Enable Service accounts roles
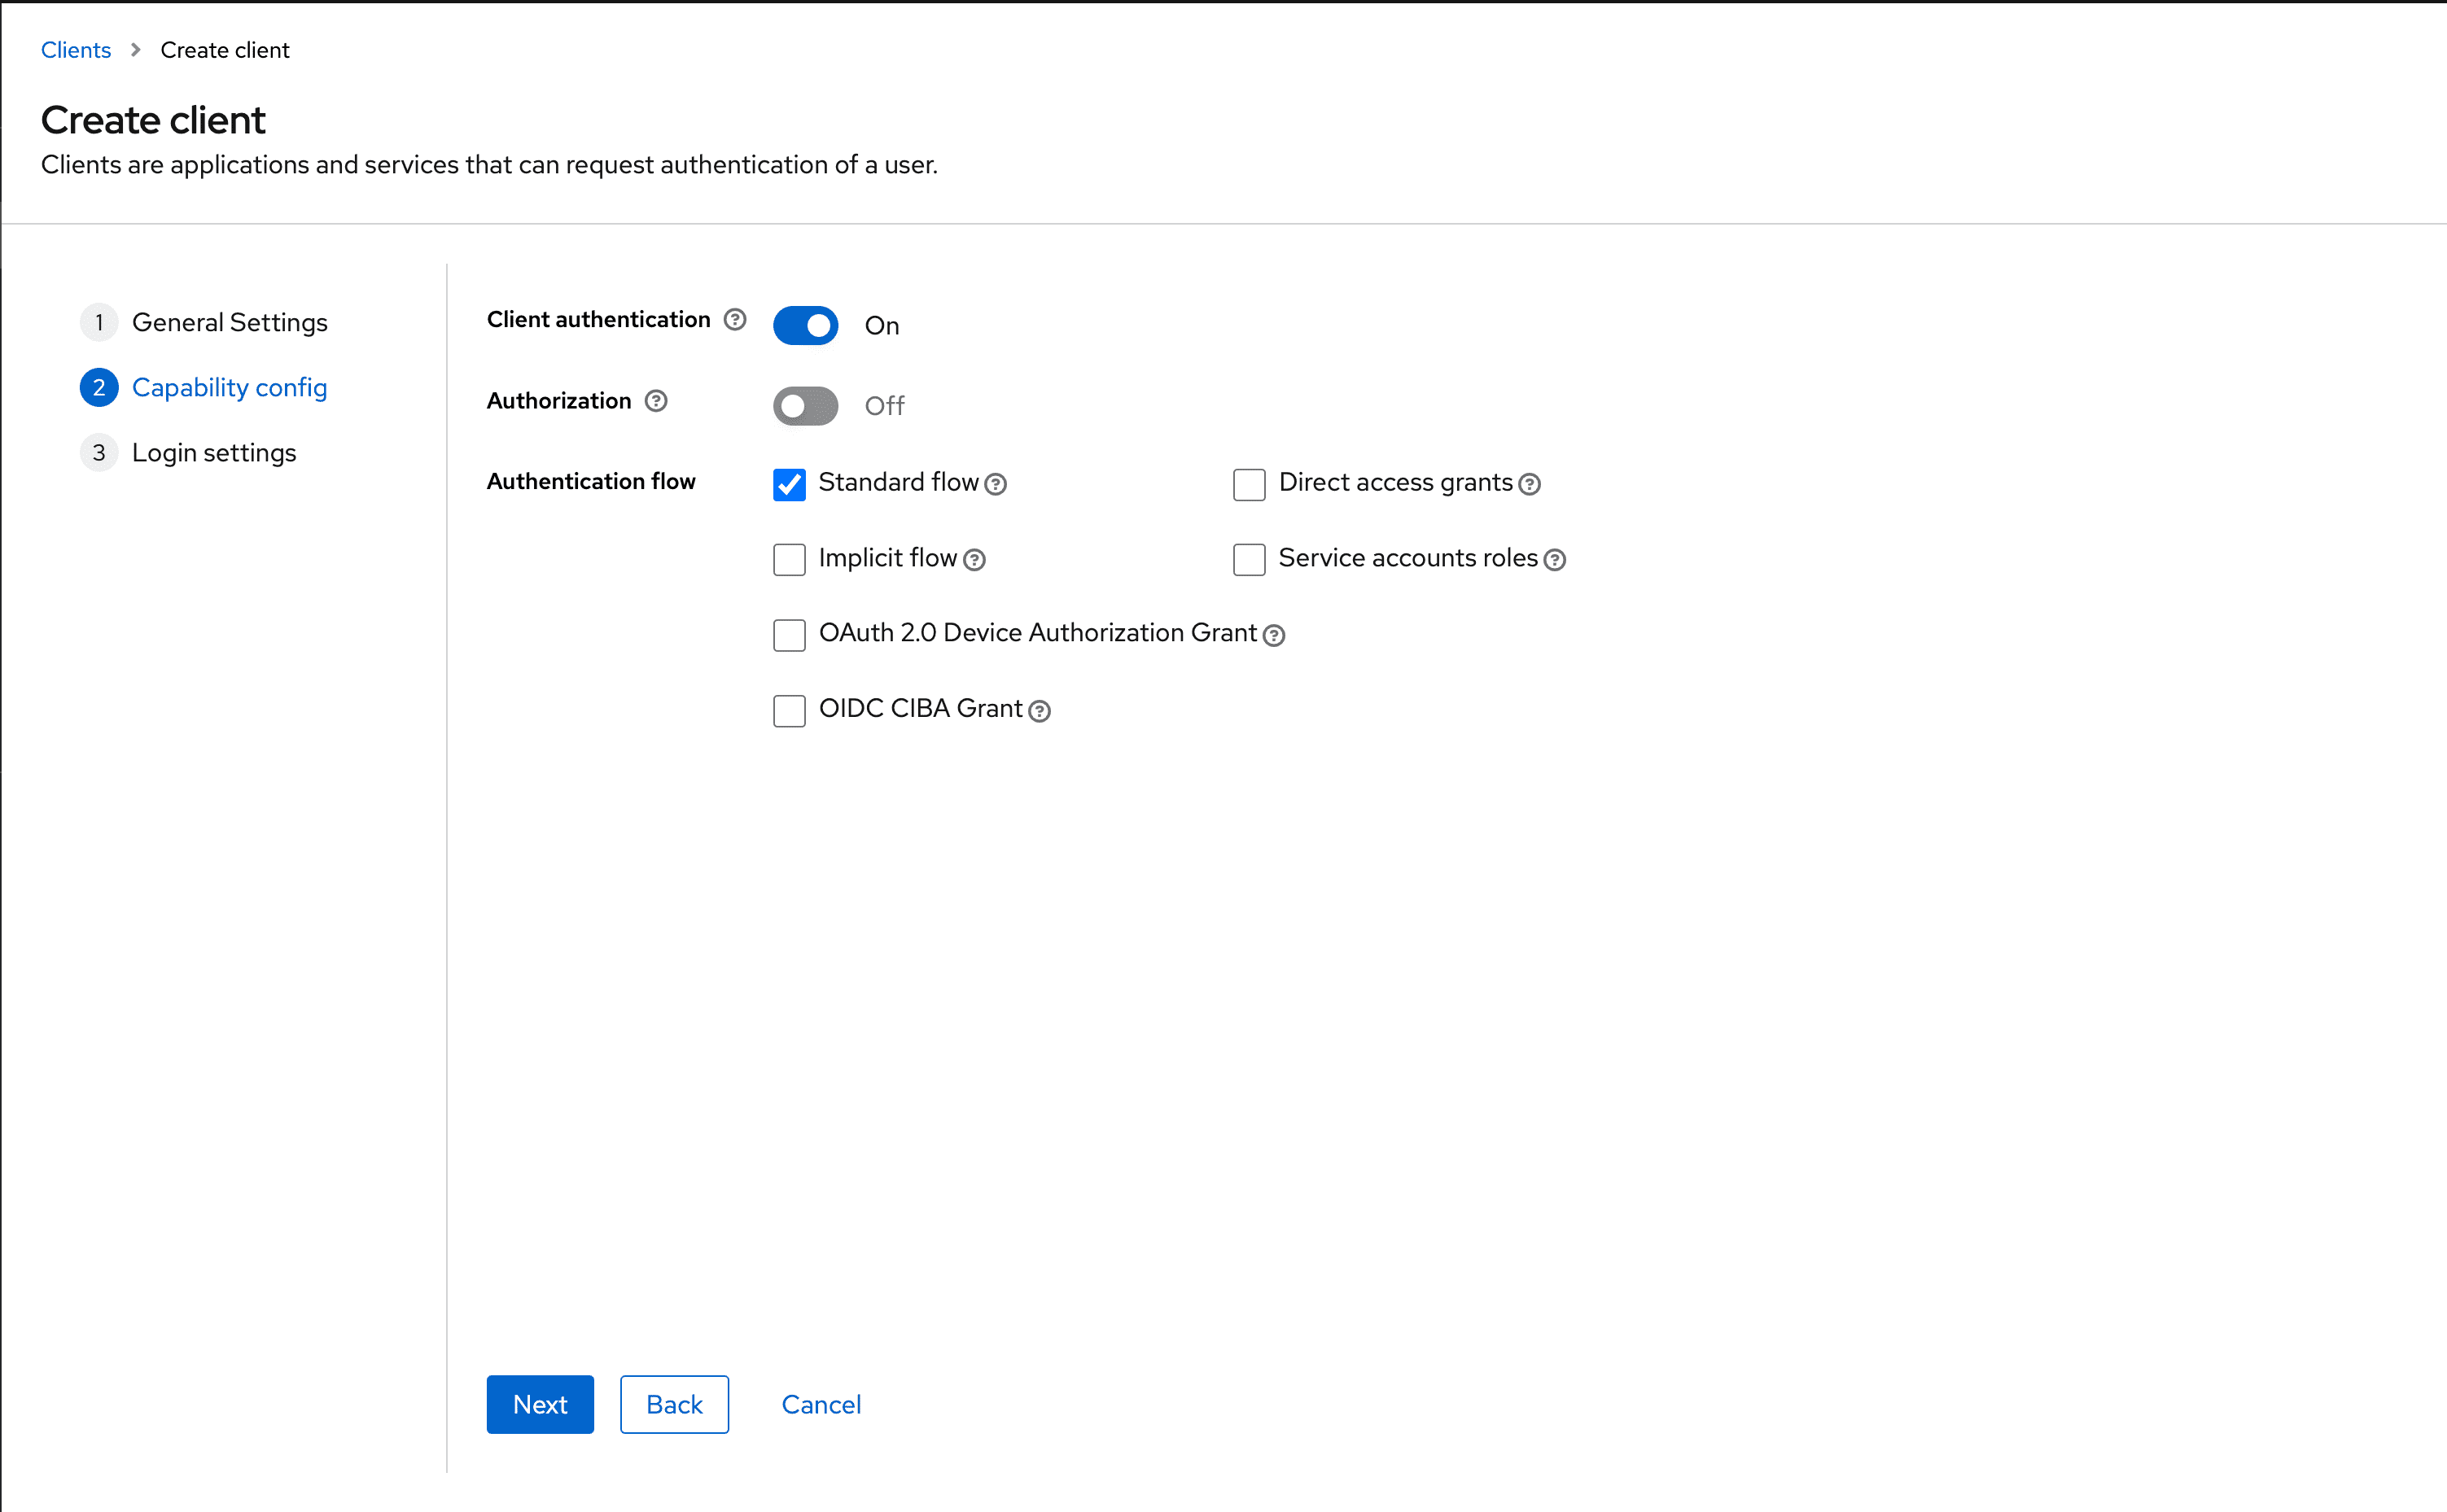The height and width of the screenshot is (1512, 2447). point(1249,560)
